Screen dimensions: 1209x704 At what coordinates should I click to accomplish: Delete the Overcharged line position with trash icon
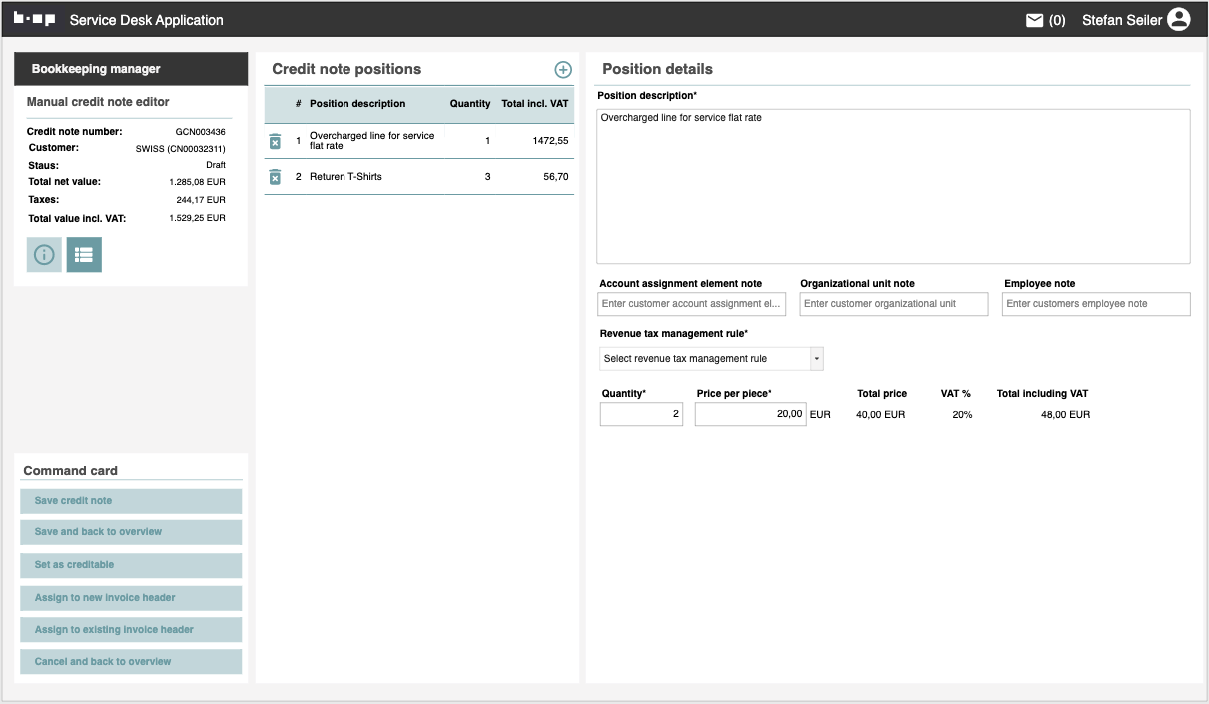(x=275, y=142)
